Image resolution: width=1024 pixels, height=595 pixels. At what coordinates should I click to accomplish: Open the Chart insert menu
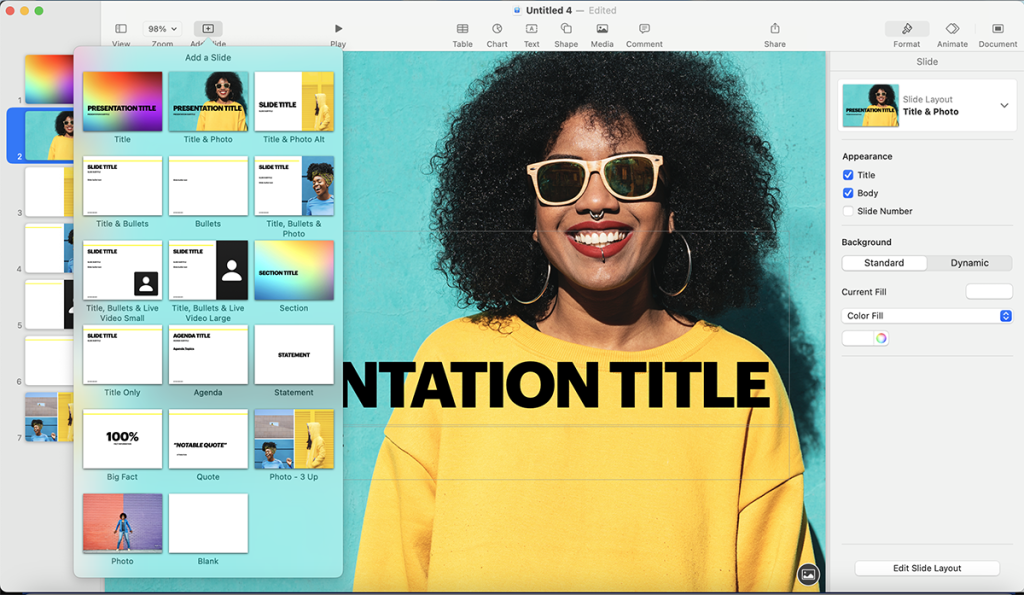point(497,32)
